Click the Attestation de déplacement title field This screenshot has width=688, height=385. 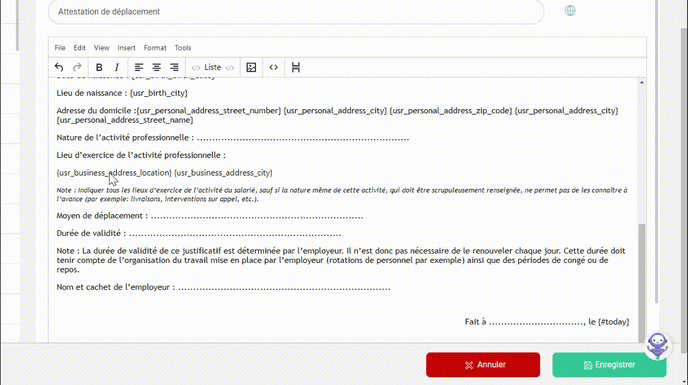[x=296, y=12]
